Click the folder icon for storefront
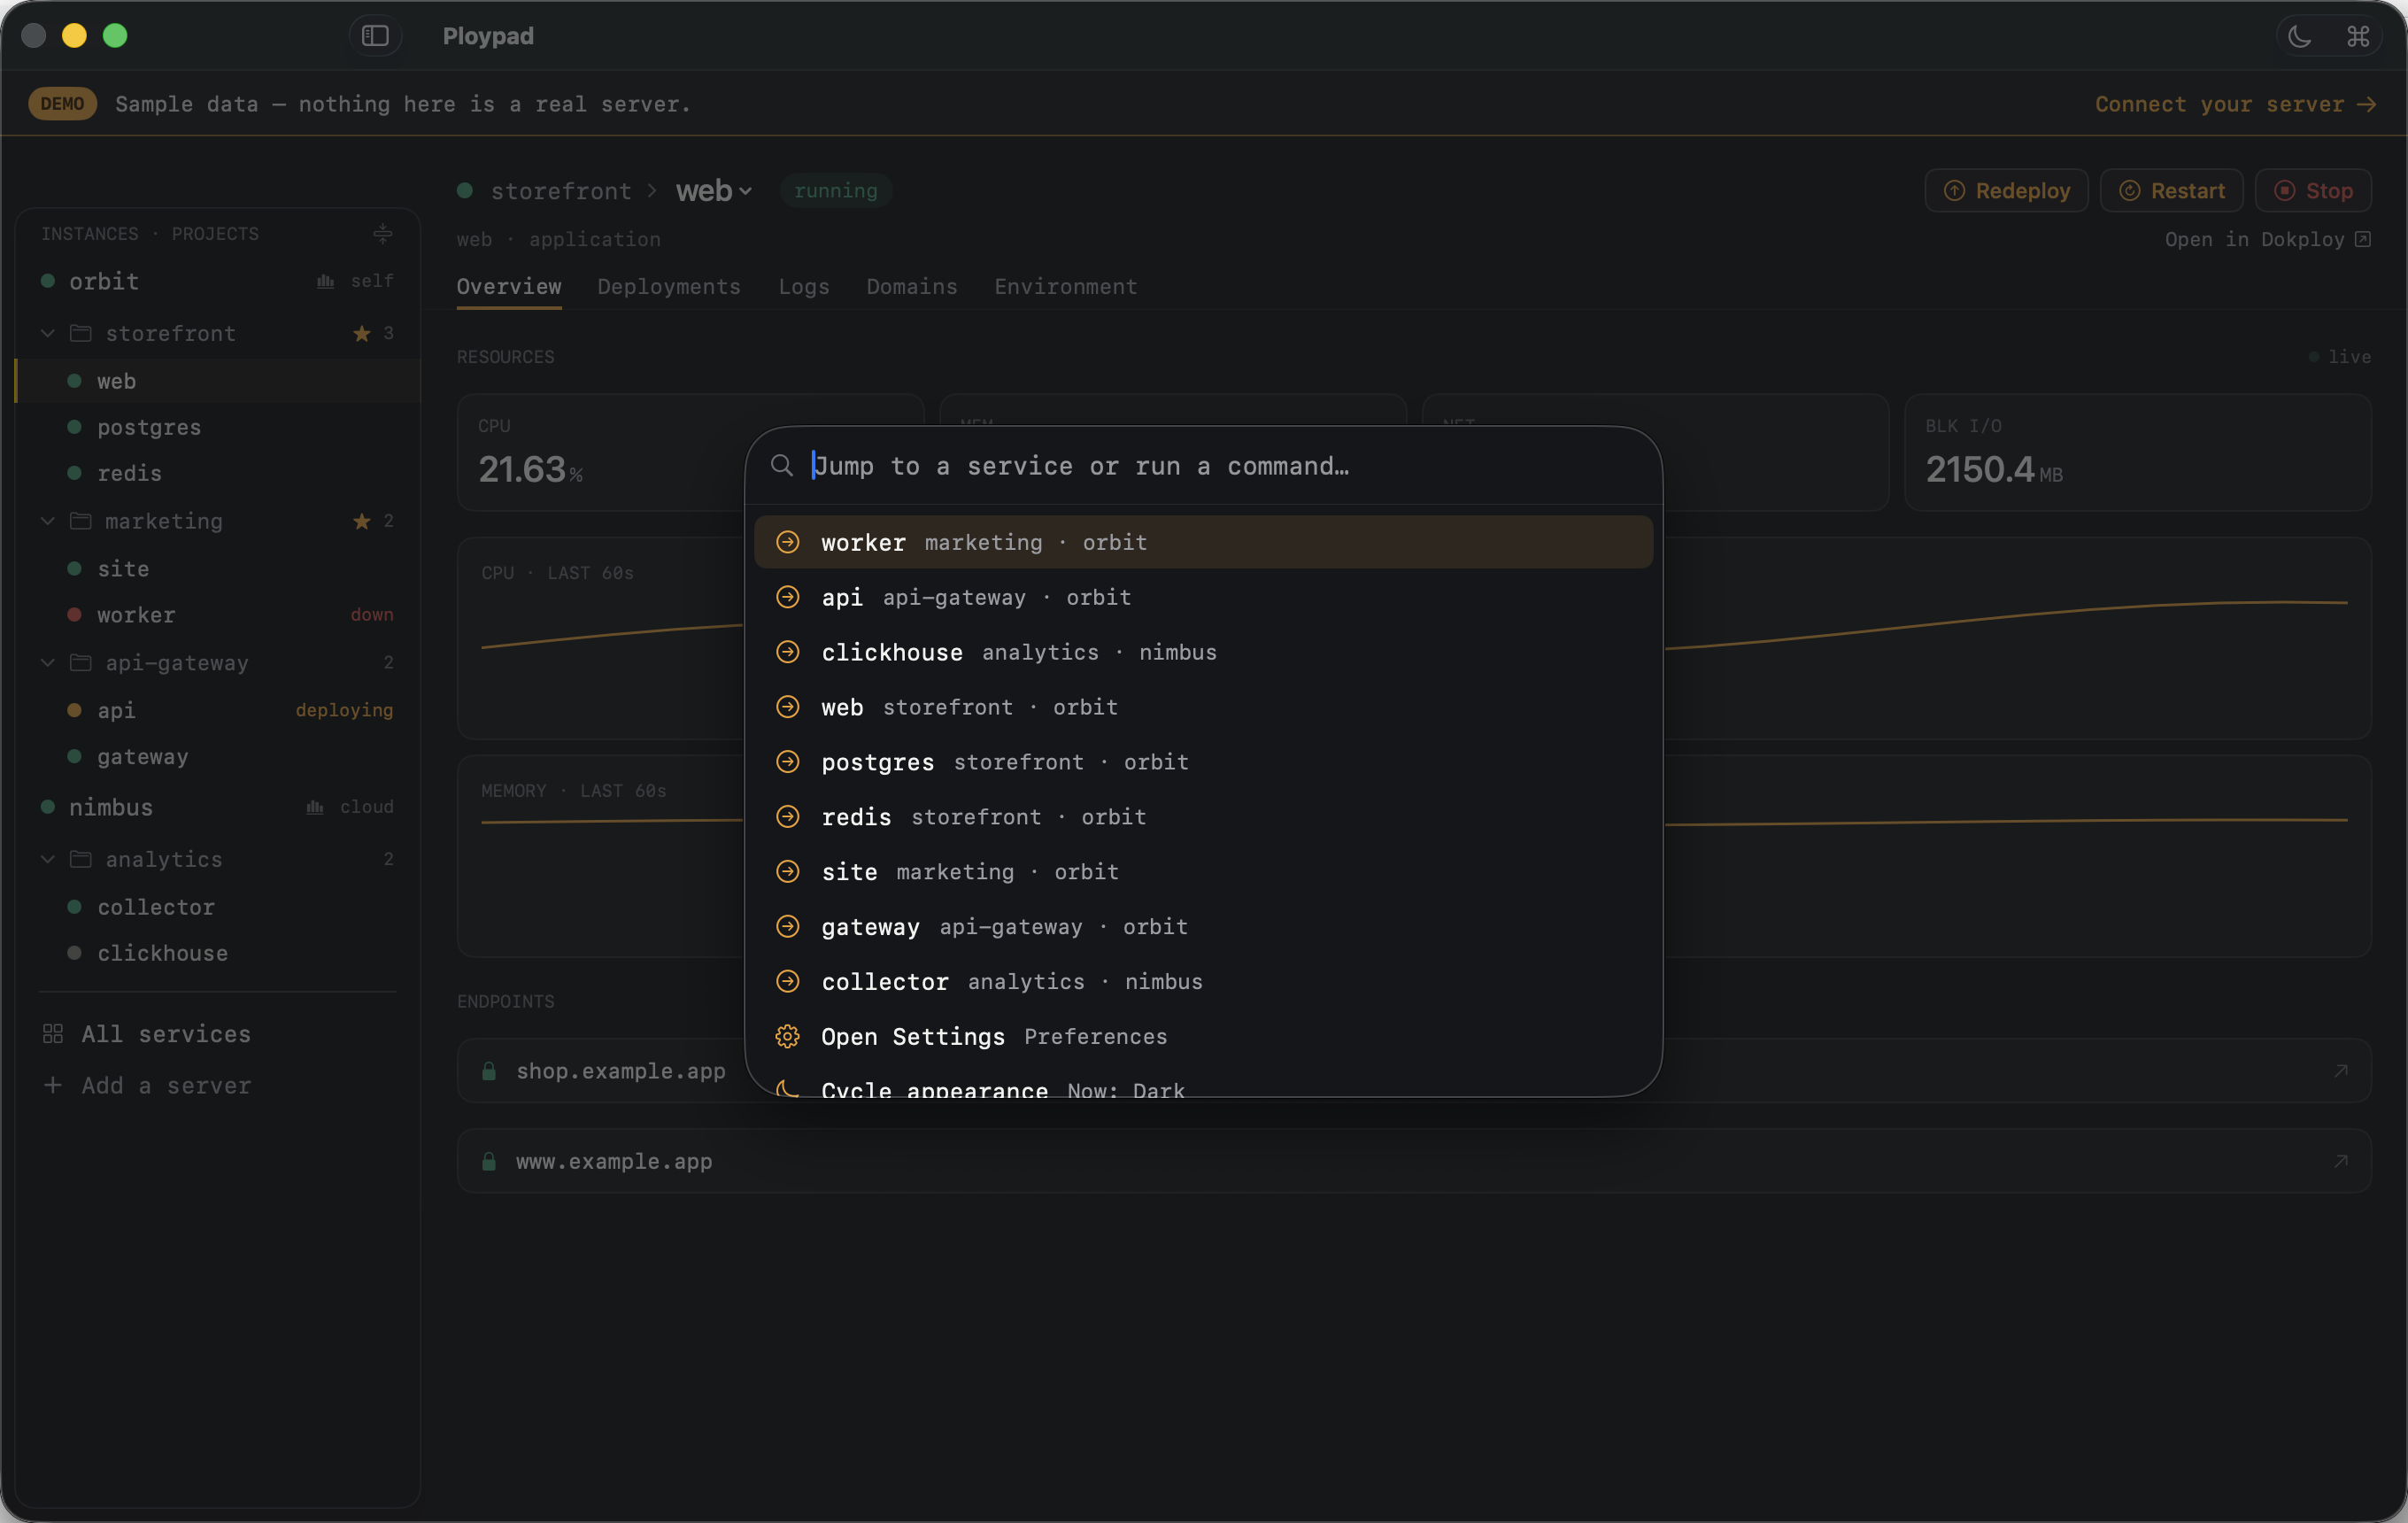This screenshot has height=1523, width=2408. (x=81, y=333)
